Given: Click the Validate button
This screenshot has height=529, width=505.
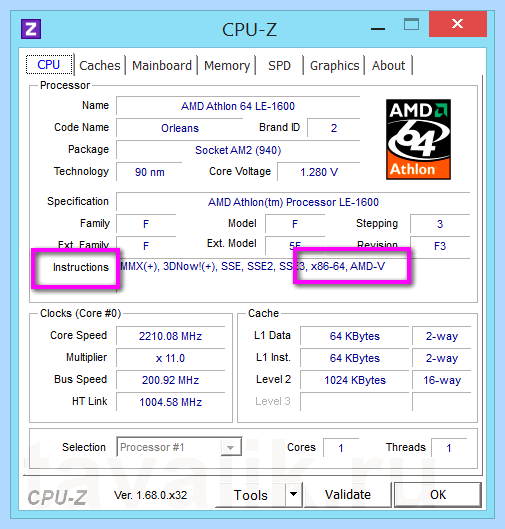Looking at the screenshot, I should coord(348,495).
